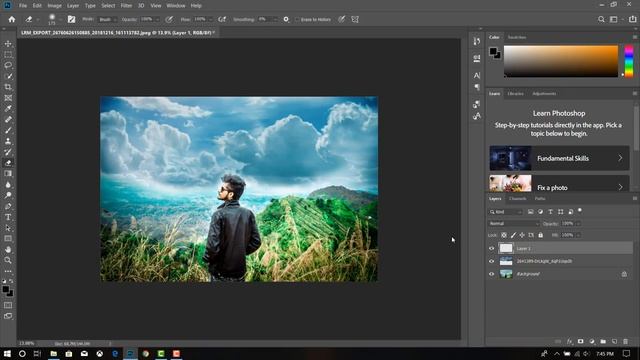Select the Horizontal Type tool
The width and height of the screenshot is (640, 360).
8,217
